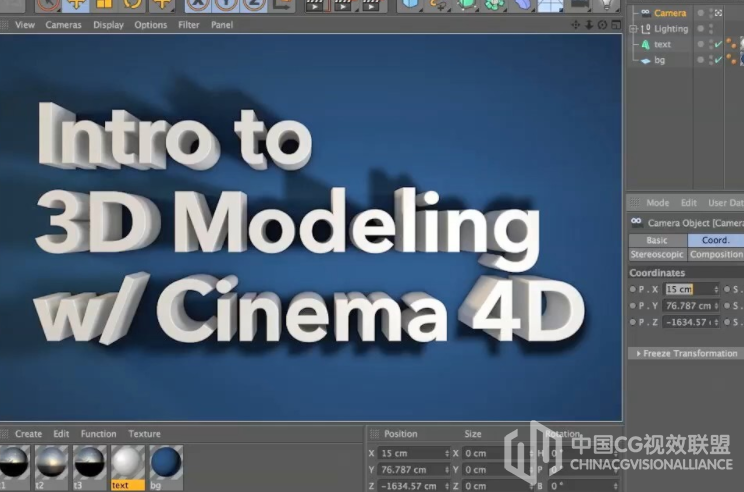The image size is (744, 492).
Task: Select Lighting null in Object Manager
Action: [671, 29]
